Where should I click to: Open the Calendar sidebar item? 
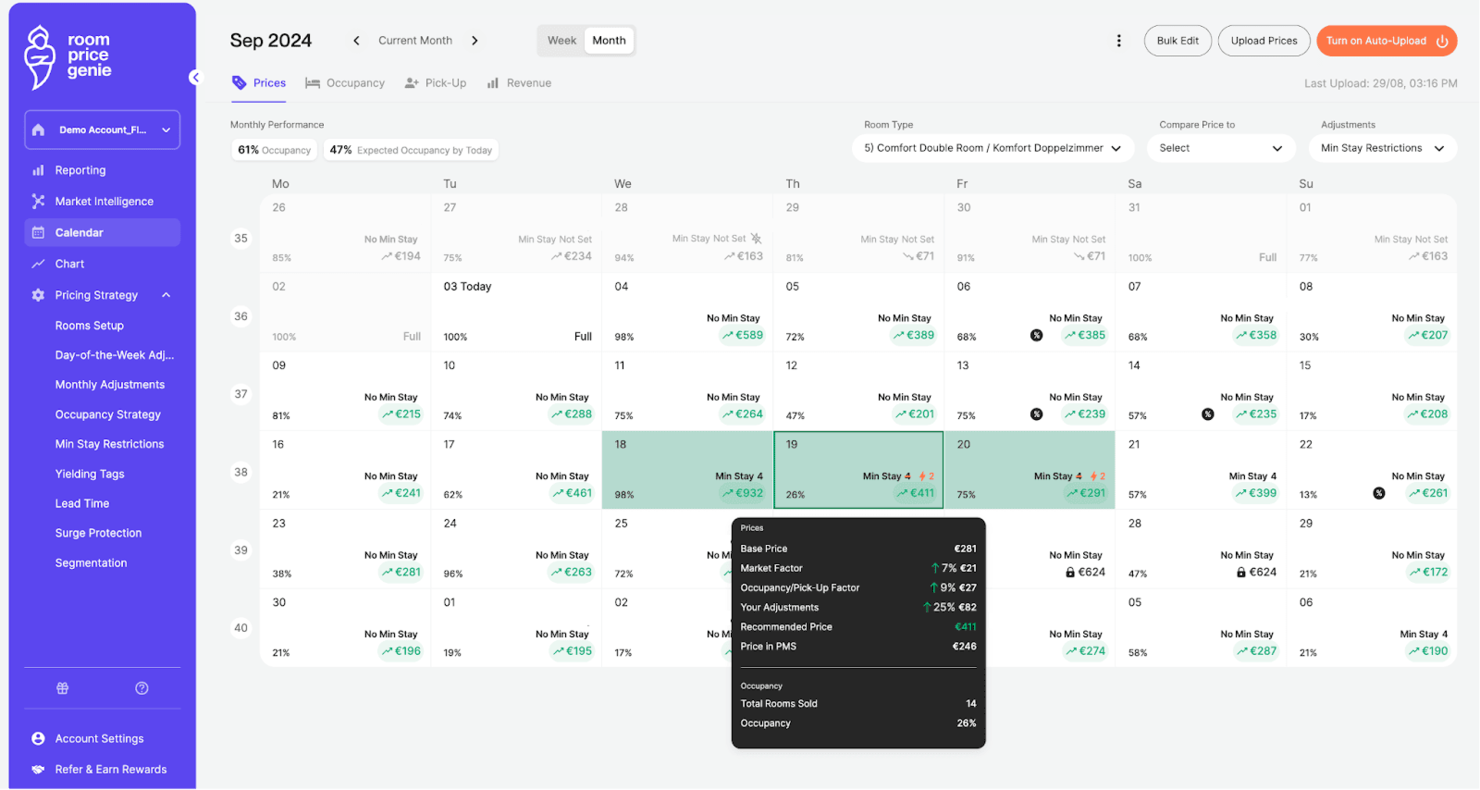tap(80, 232)
